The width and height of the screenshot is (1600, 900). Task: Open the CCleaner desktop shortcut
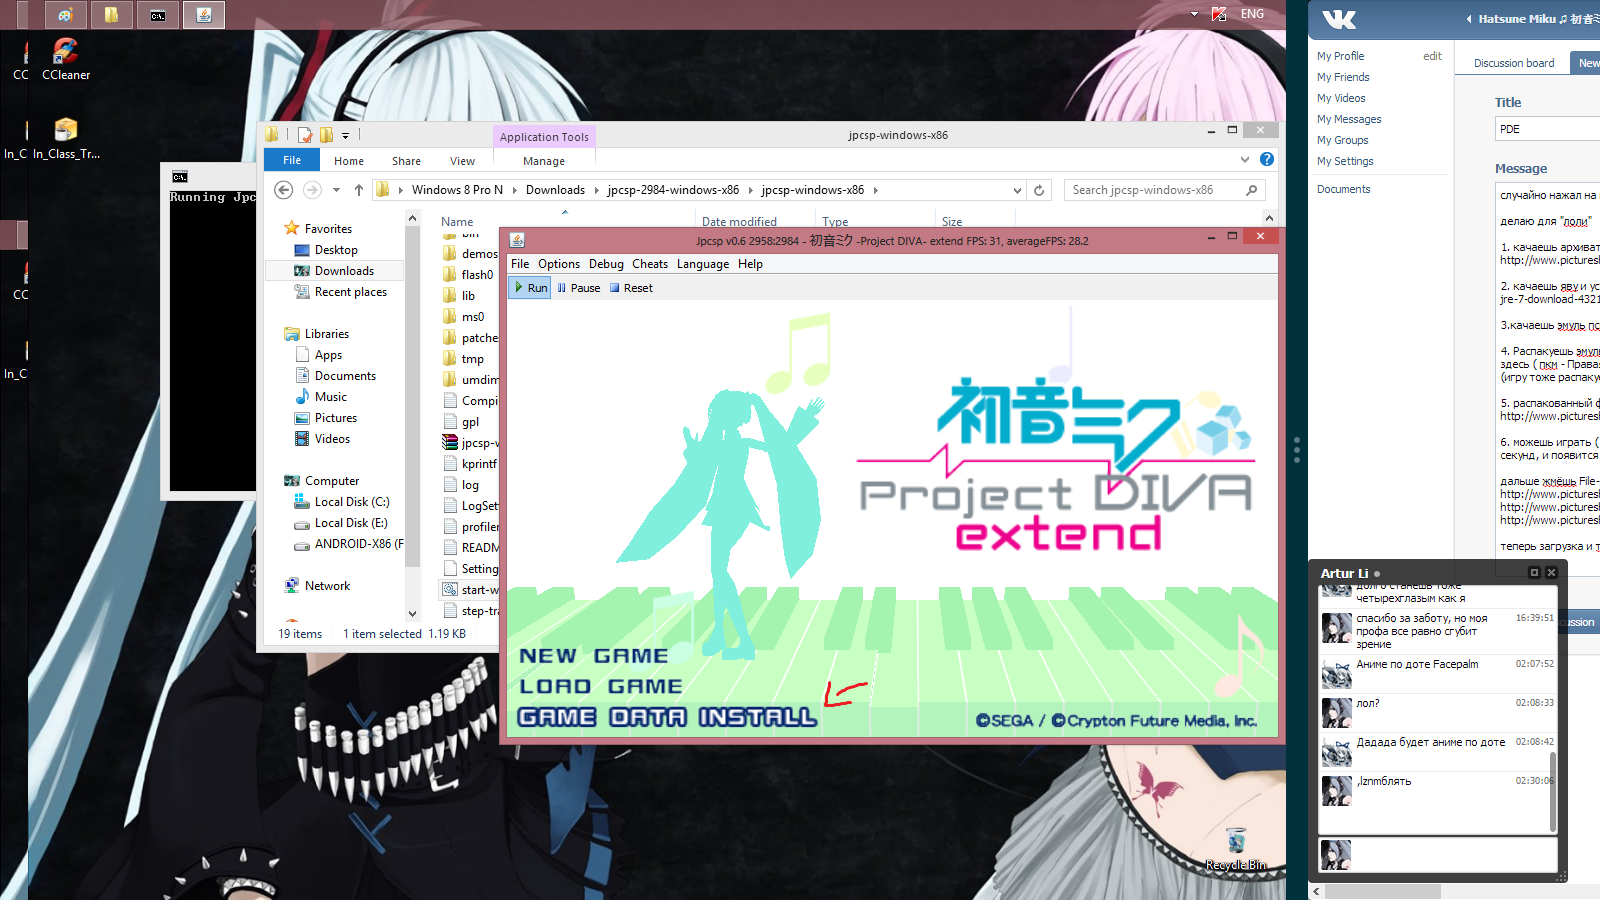[66, 60]
